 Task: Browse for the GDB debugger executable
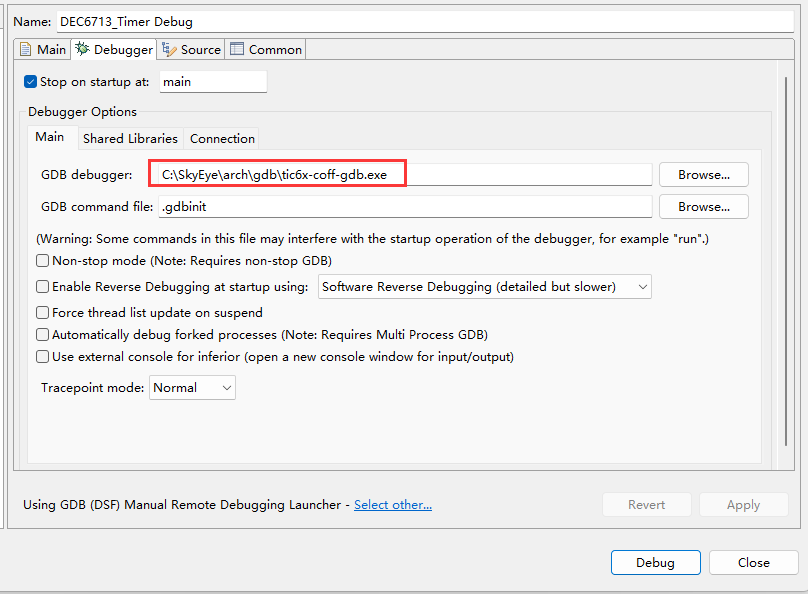(703, 175)
